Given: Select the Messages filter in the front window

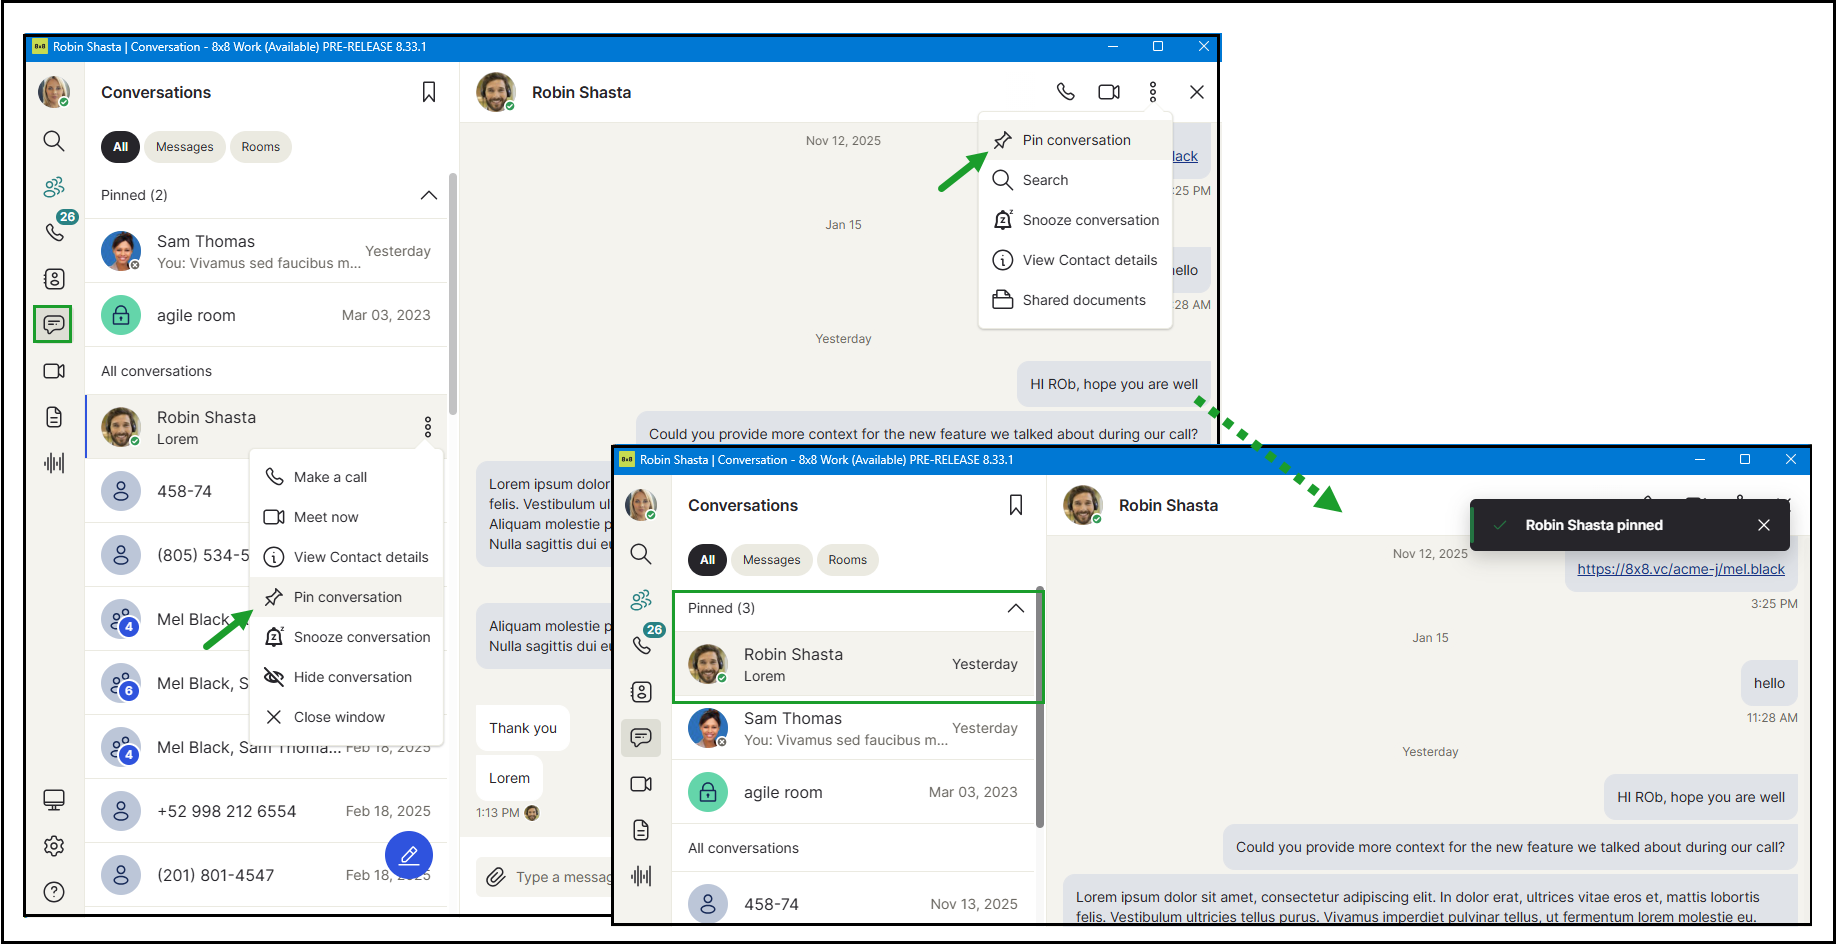Looking at the screenshot, I should 772,560.
